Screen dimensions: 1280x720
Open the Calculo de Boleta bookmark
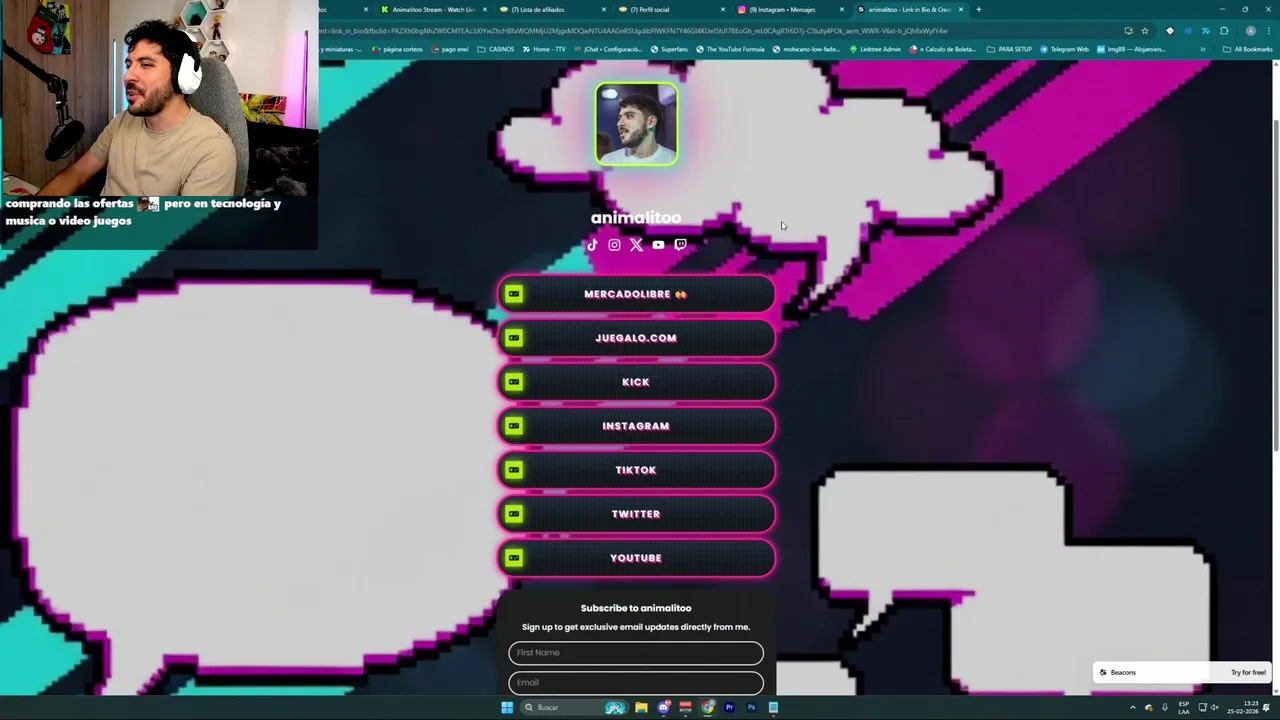943,49
